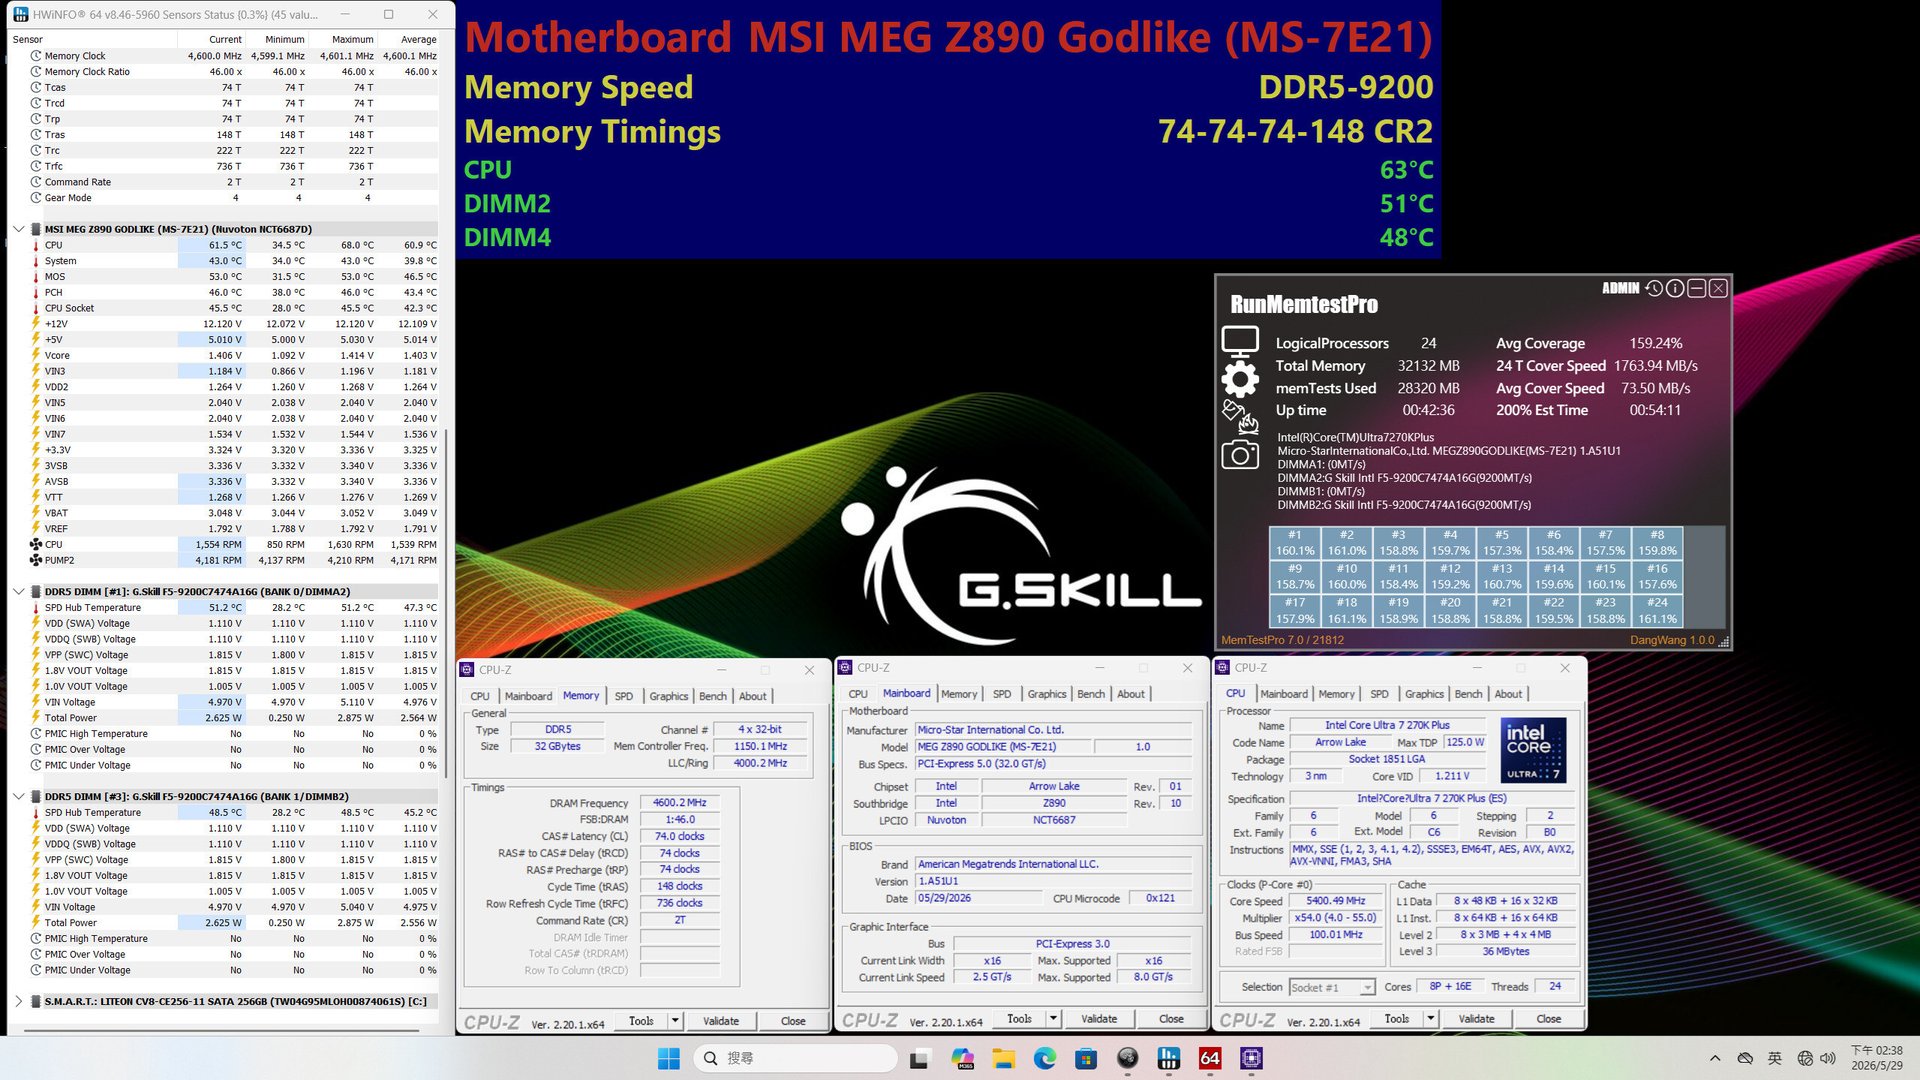The height and width of the screenshot is (1080, 1920).
Task: Click the #1 160.1% coverage cell
Action: point(1295,542)
